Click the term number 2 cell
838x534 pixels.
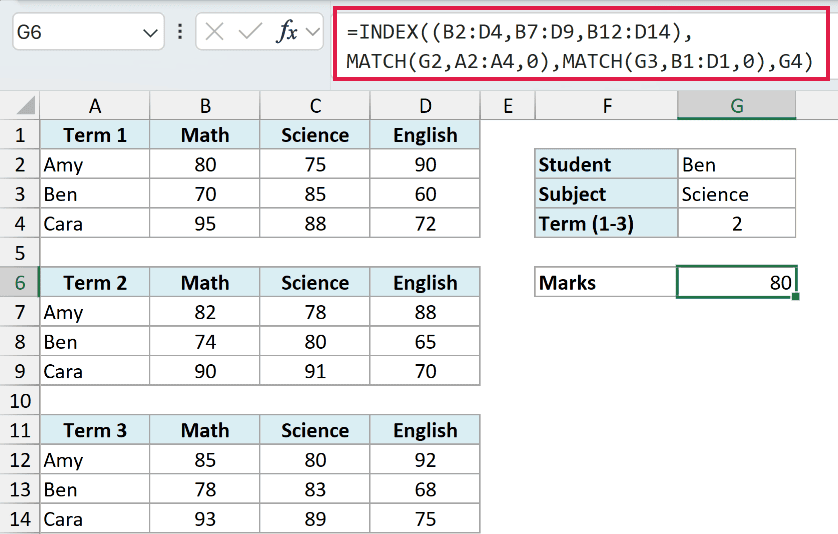click(736, 223)
